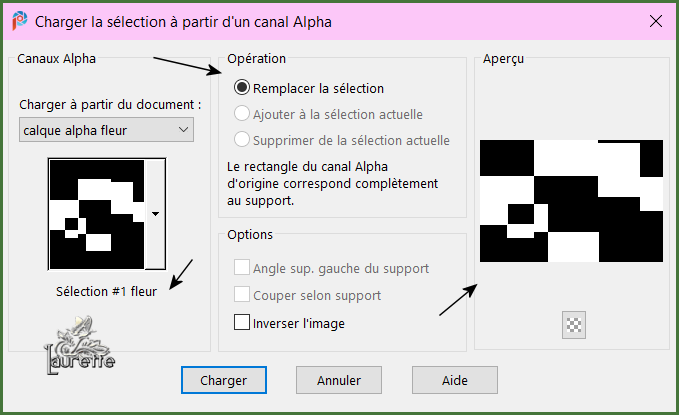Open help with the Aide button
The width and height of the screenshot is (679, 415).
pos(454,380)
